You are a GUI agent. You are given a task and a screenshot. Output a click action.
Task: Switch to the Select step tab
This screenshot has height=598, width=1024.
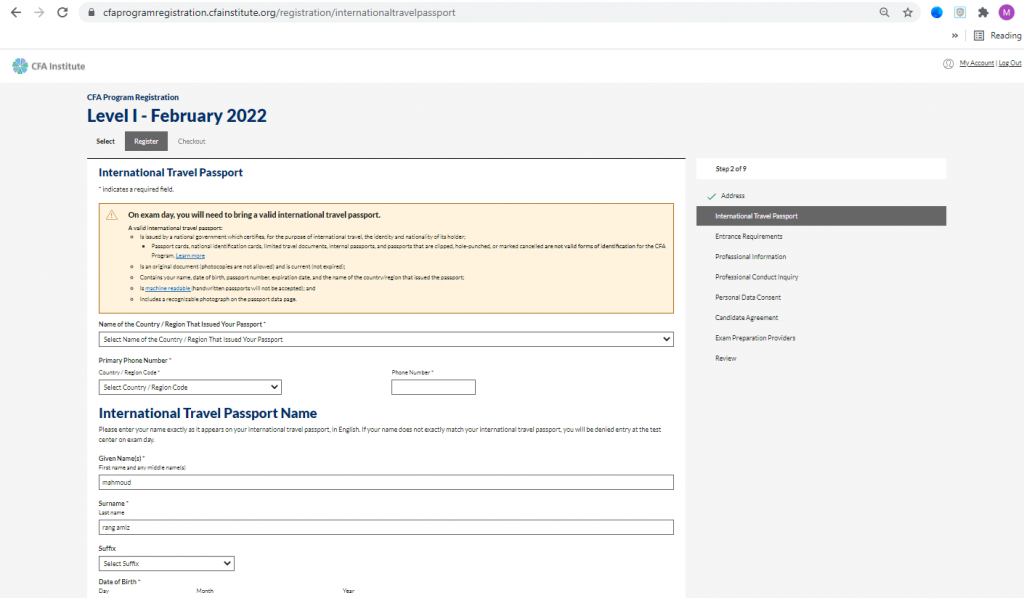105,141
